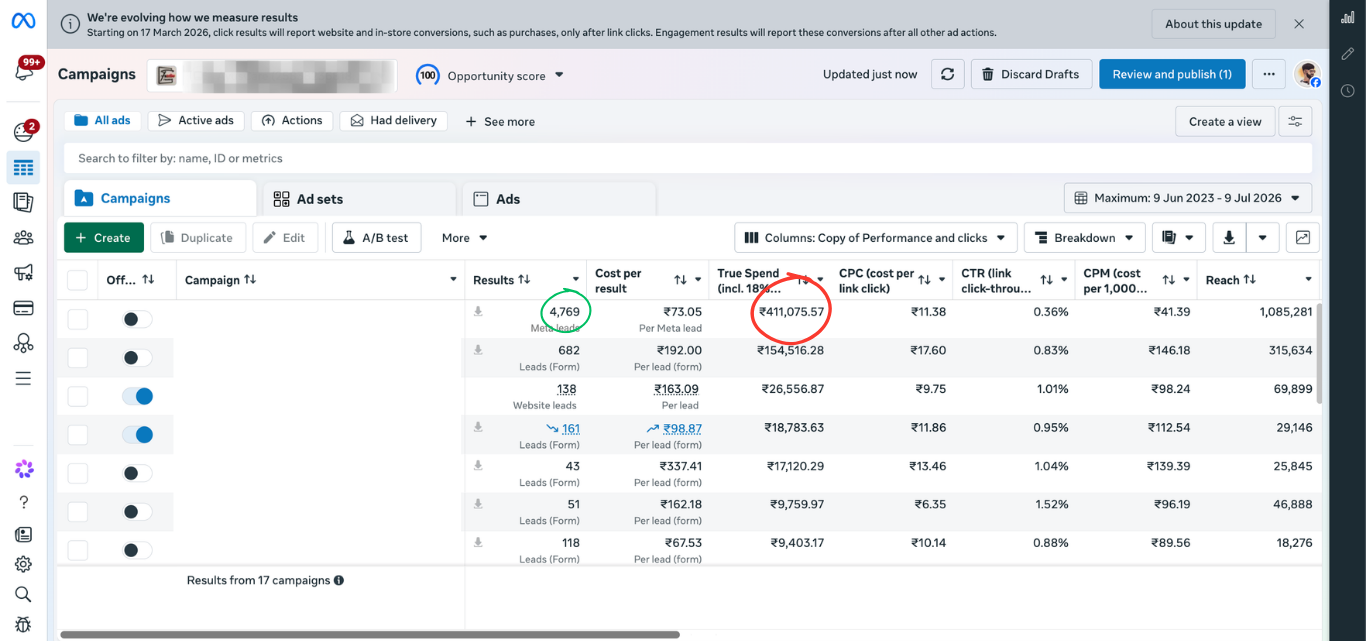1366x641 pixels.
Task: Click the search filter input field
Action: [x=688, y=158]
